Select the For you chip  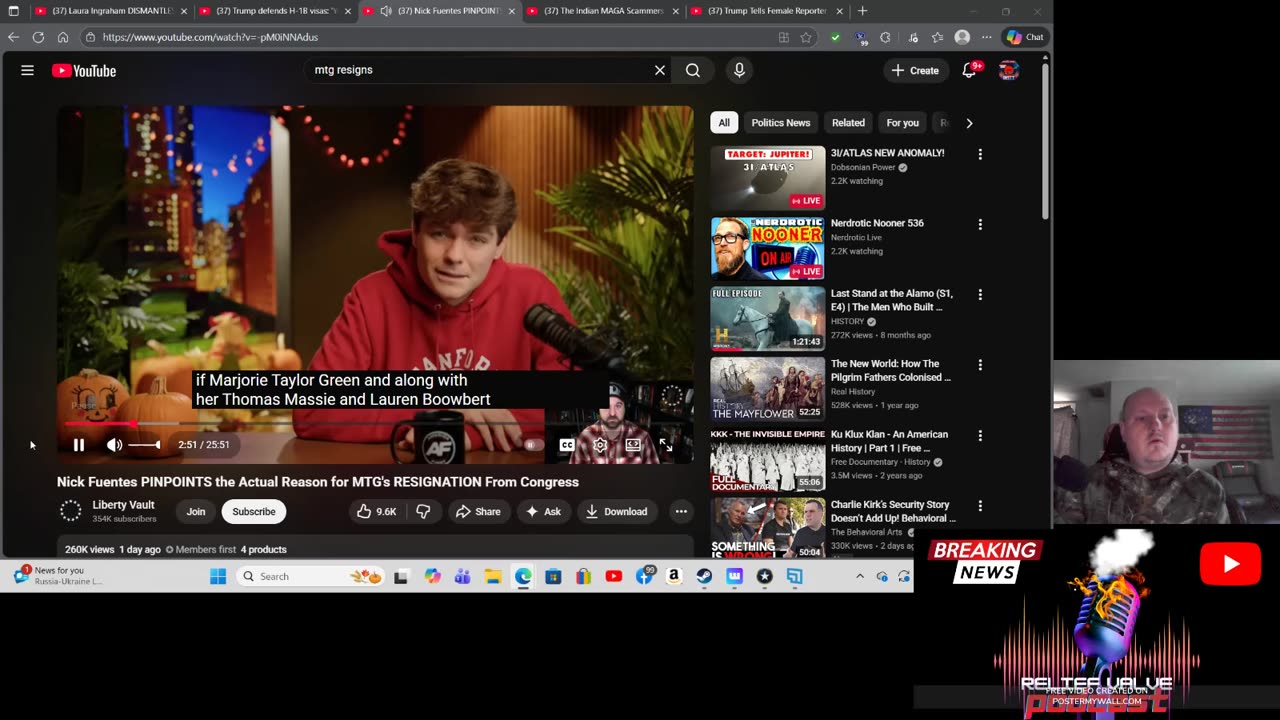pos(902,123)
